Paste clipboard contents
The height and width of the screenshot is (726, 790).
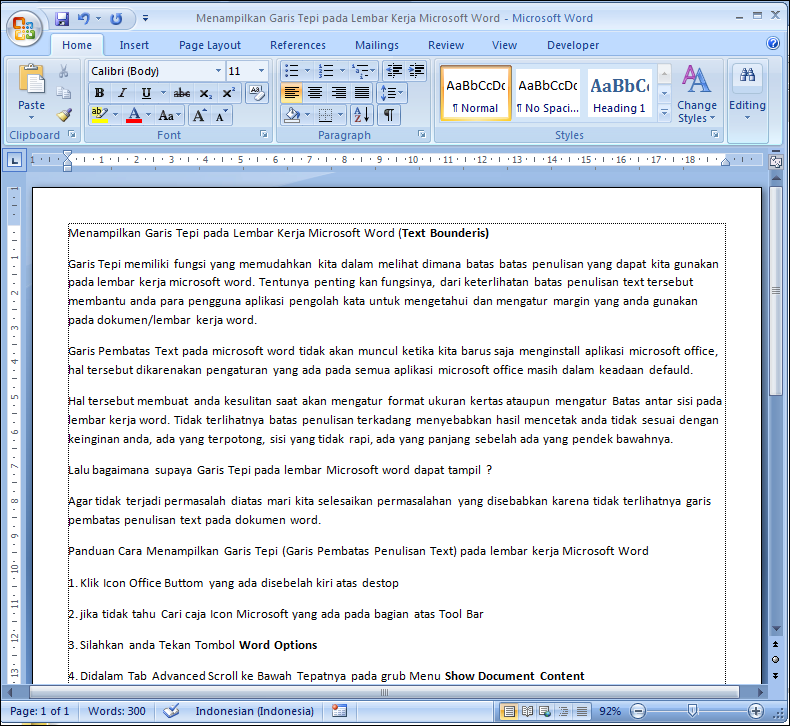point(31,92)
